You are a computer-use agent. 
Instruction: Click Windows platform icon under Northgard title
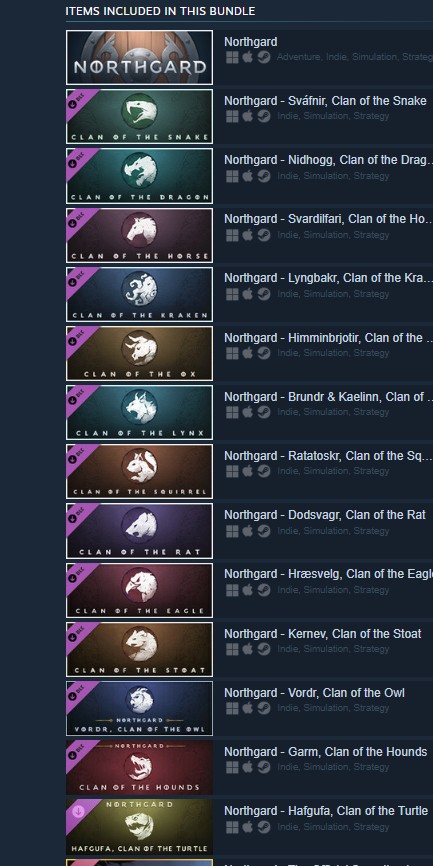tap(233, 57)
